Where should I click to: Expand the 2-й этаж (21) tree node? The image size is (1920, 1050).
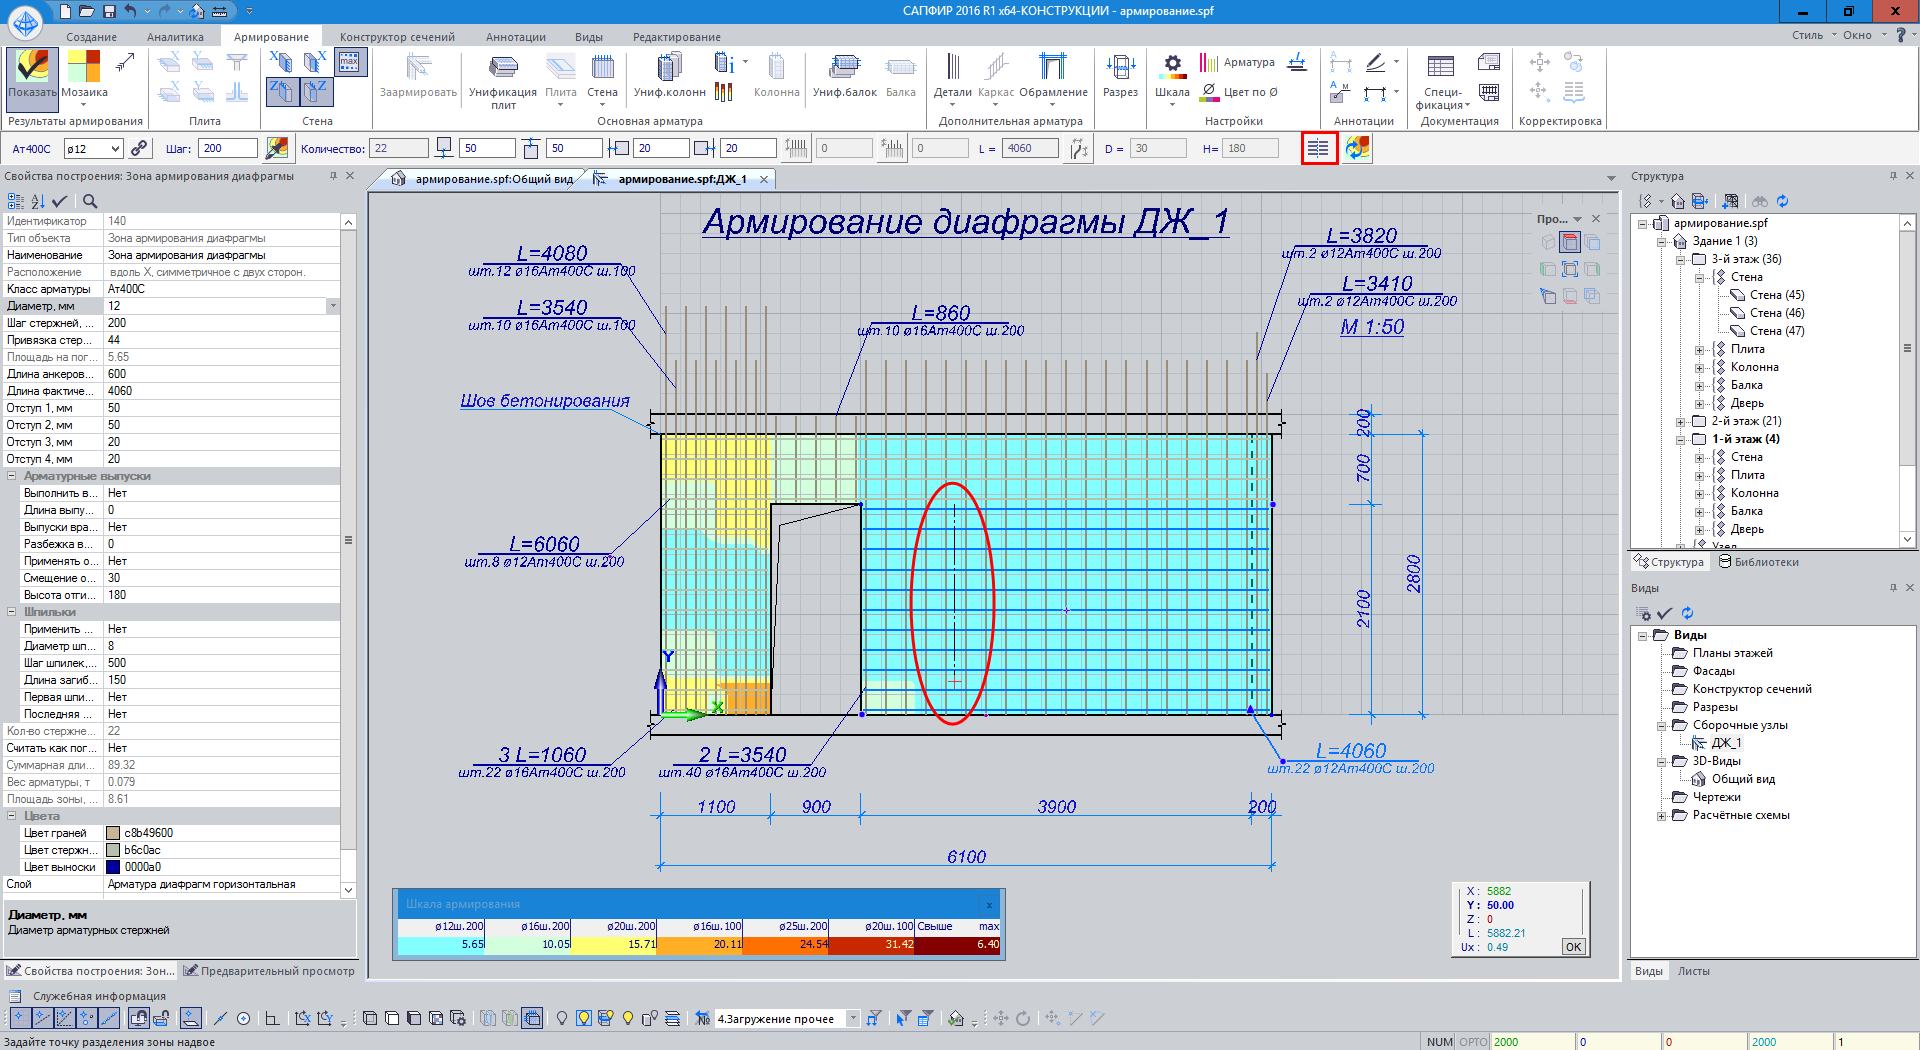point(1681,422)
